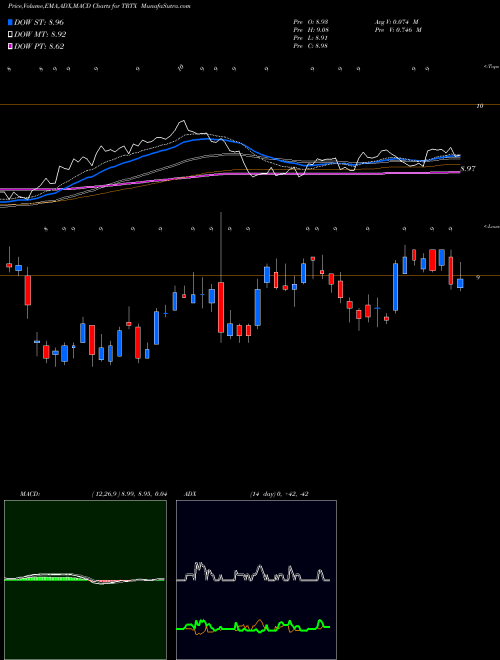Click the 'Pre H: 9.08' high value
Image resolution: width=500 pixels, height=660 pixels.
click(311, 30)
